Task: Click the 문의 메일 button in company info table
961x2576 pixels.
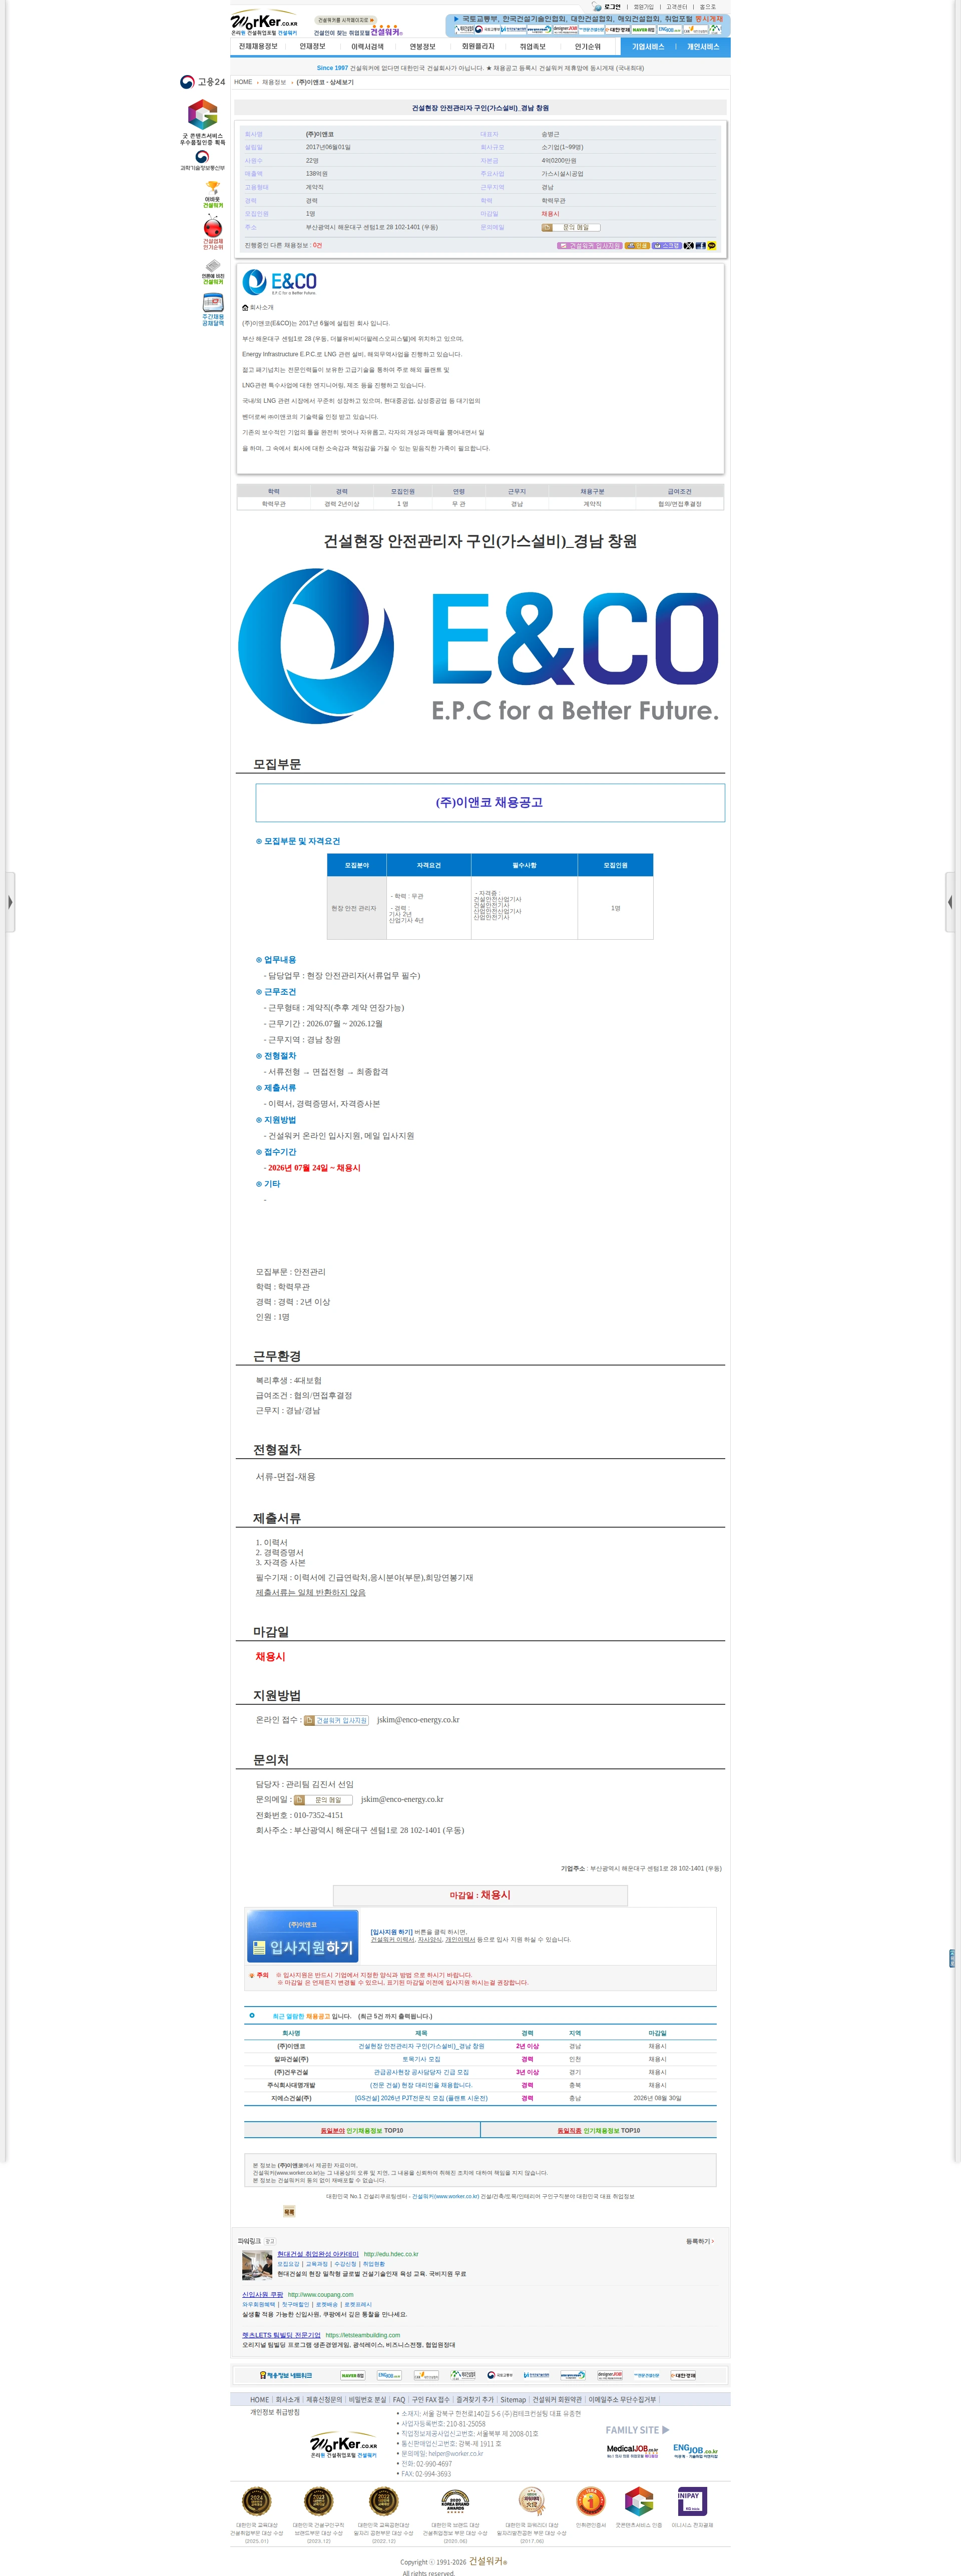Action: 571,227
